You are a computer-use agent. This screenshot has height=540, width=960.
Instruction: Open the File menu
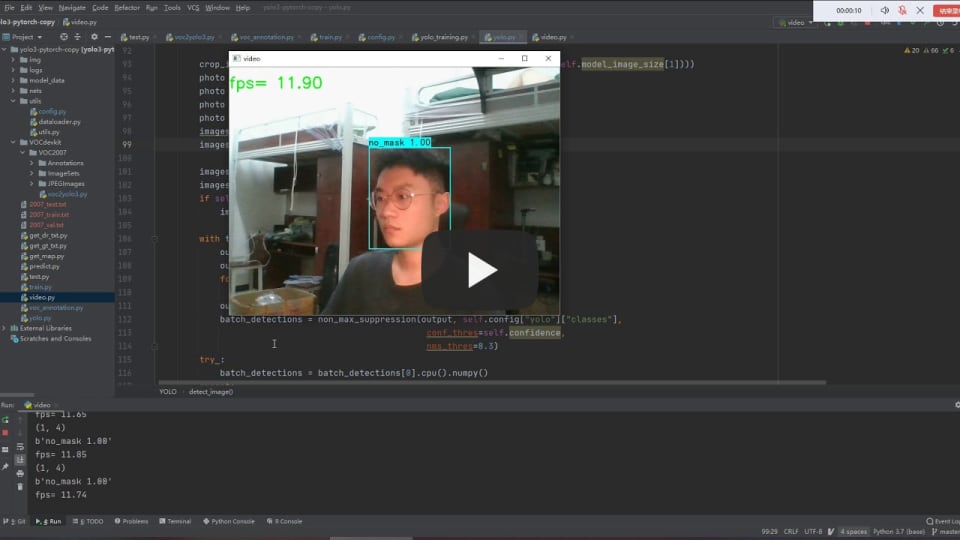pos(9,7)
